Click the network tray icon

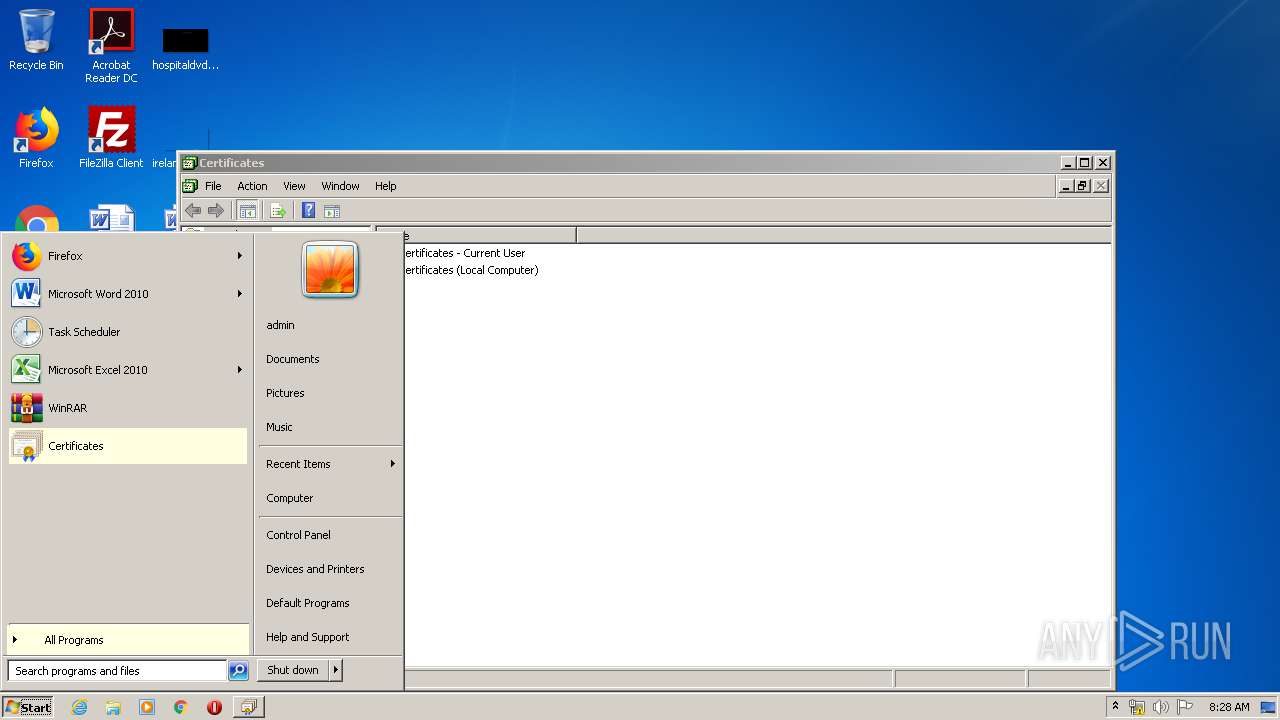pyautogui.click(x=1137, y=707)
